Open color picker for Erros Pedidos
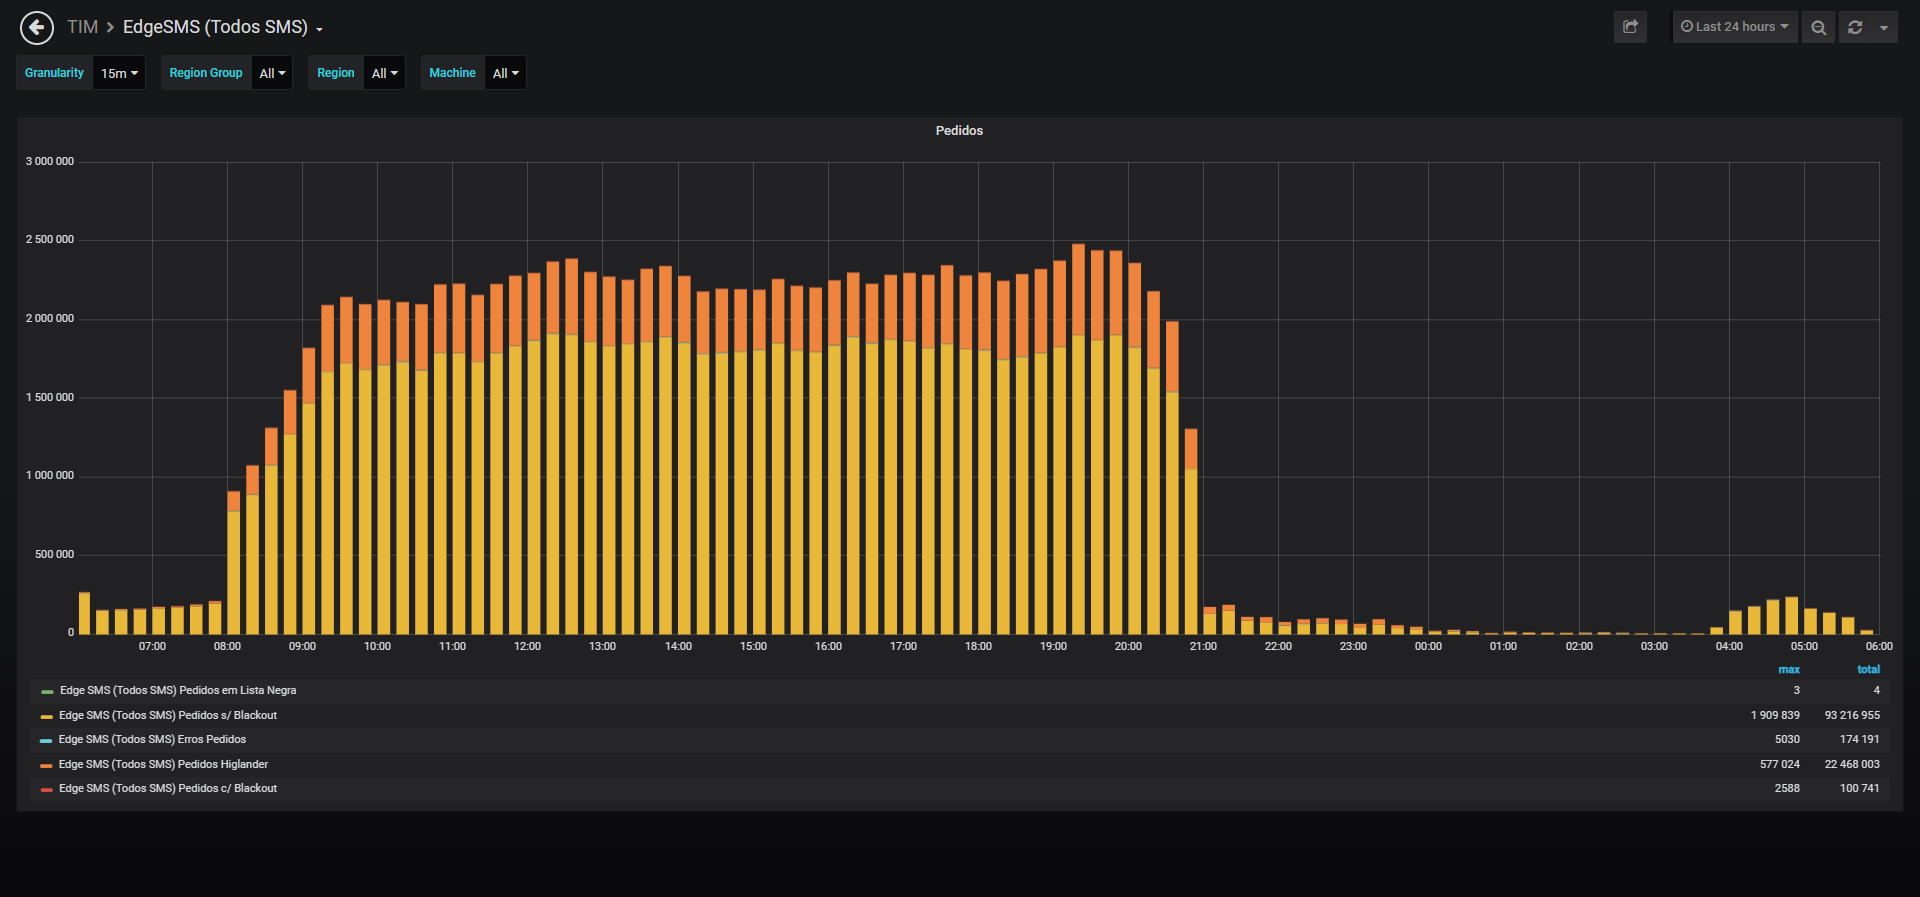 click(x=47, y=740)
